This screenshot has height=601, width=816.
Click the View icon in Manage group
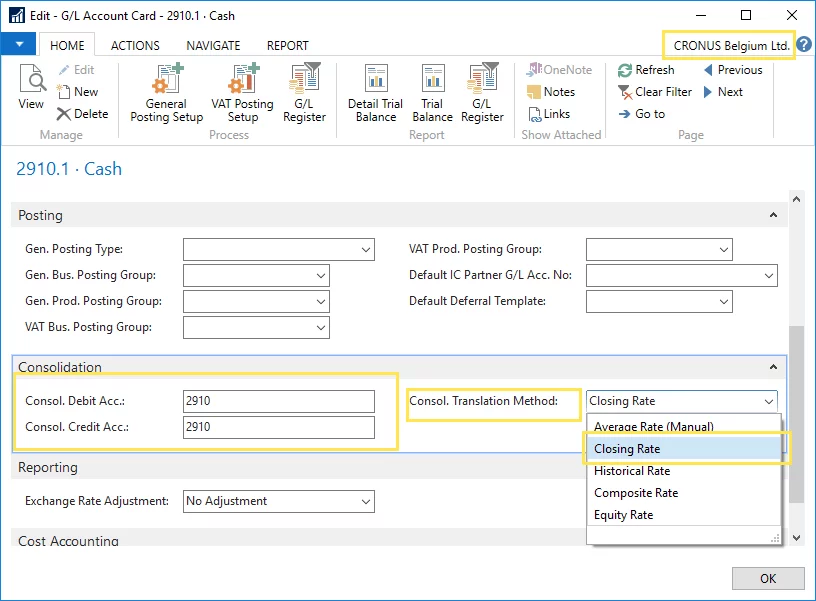pos(31,88)
